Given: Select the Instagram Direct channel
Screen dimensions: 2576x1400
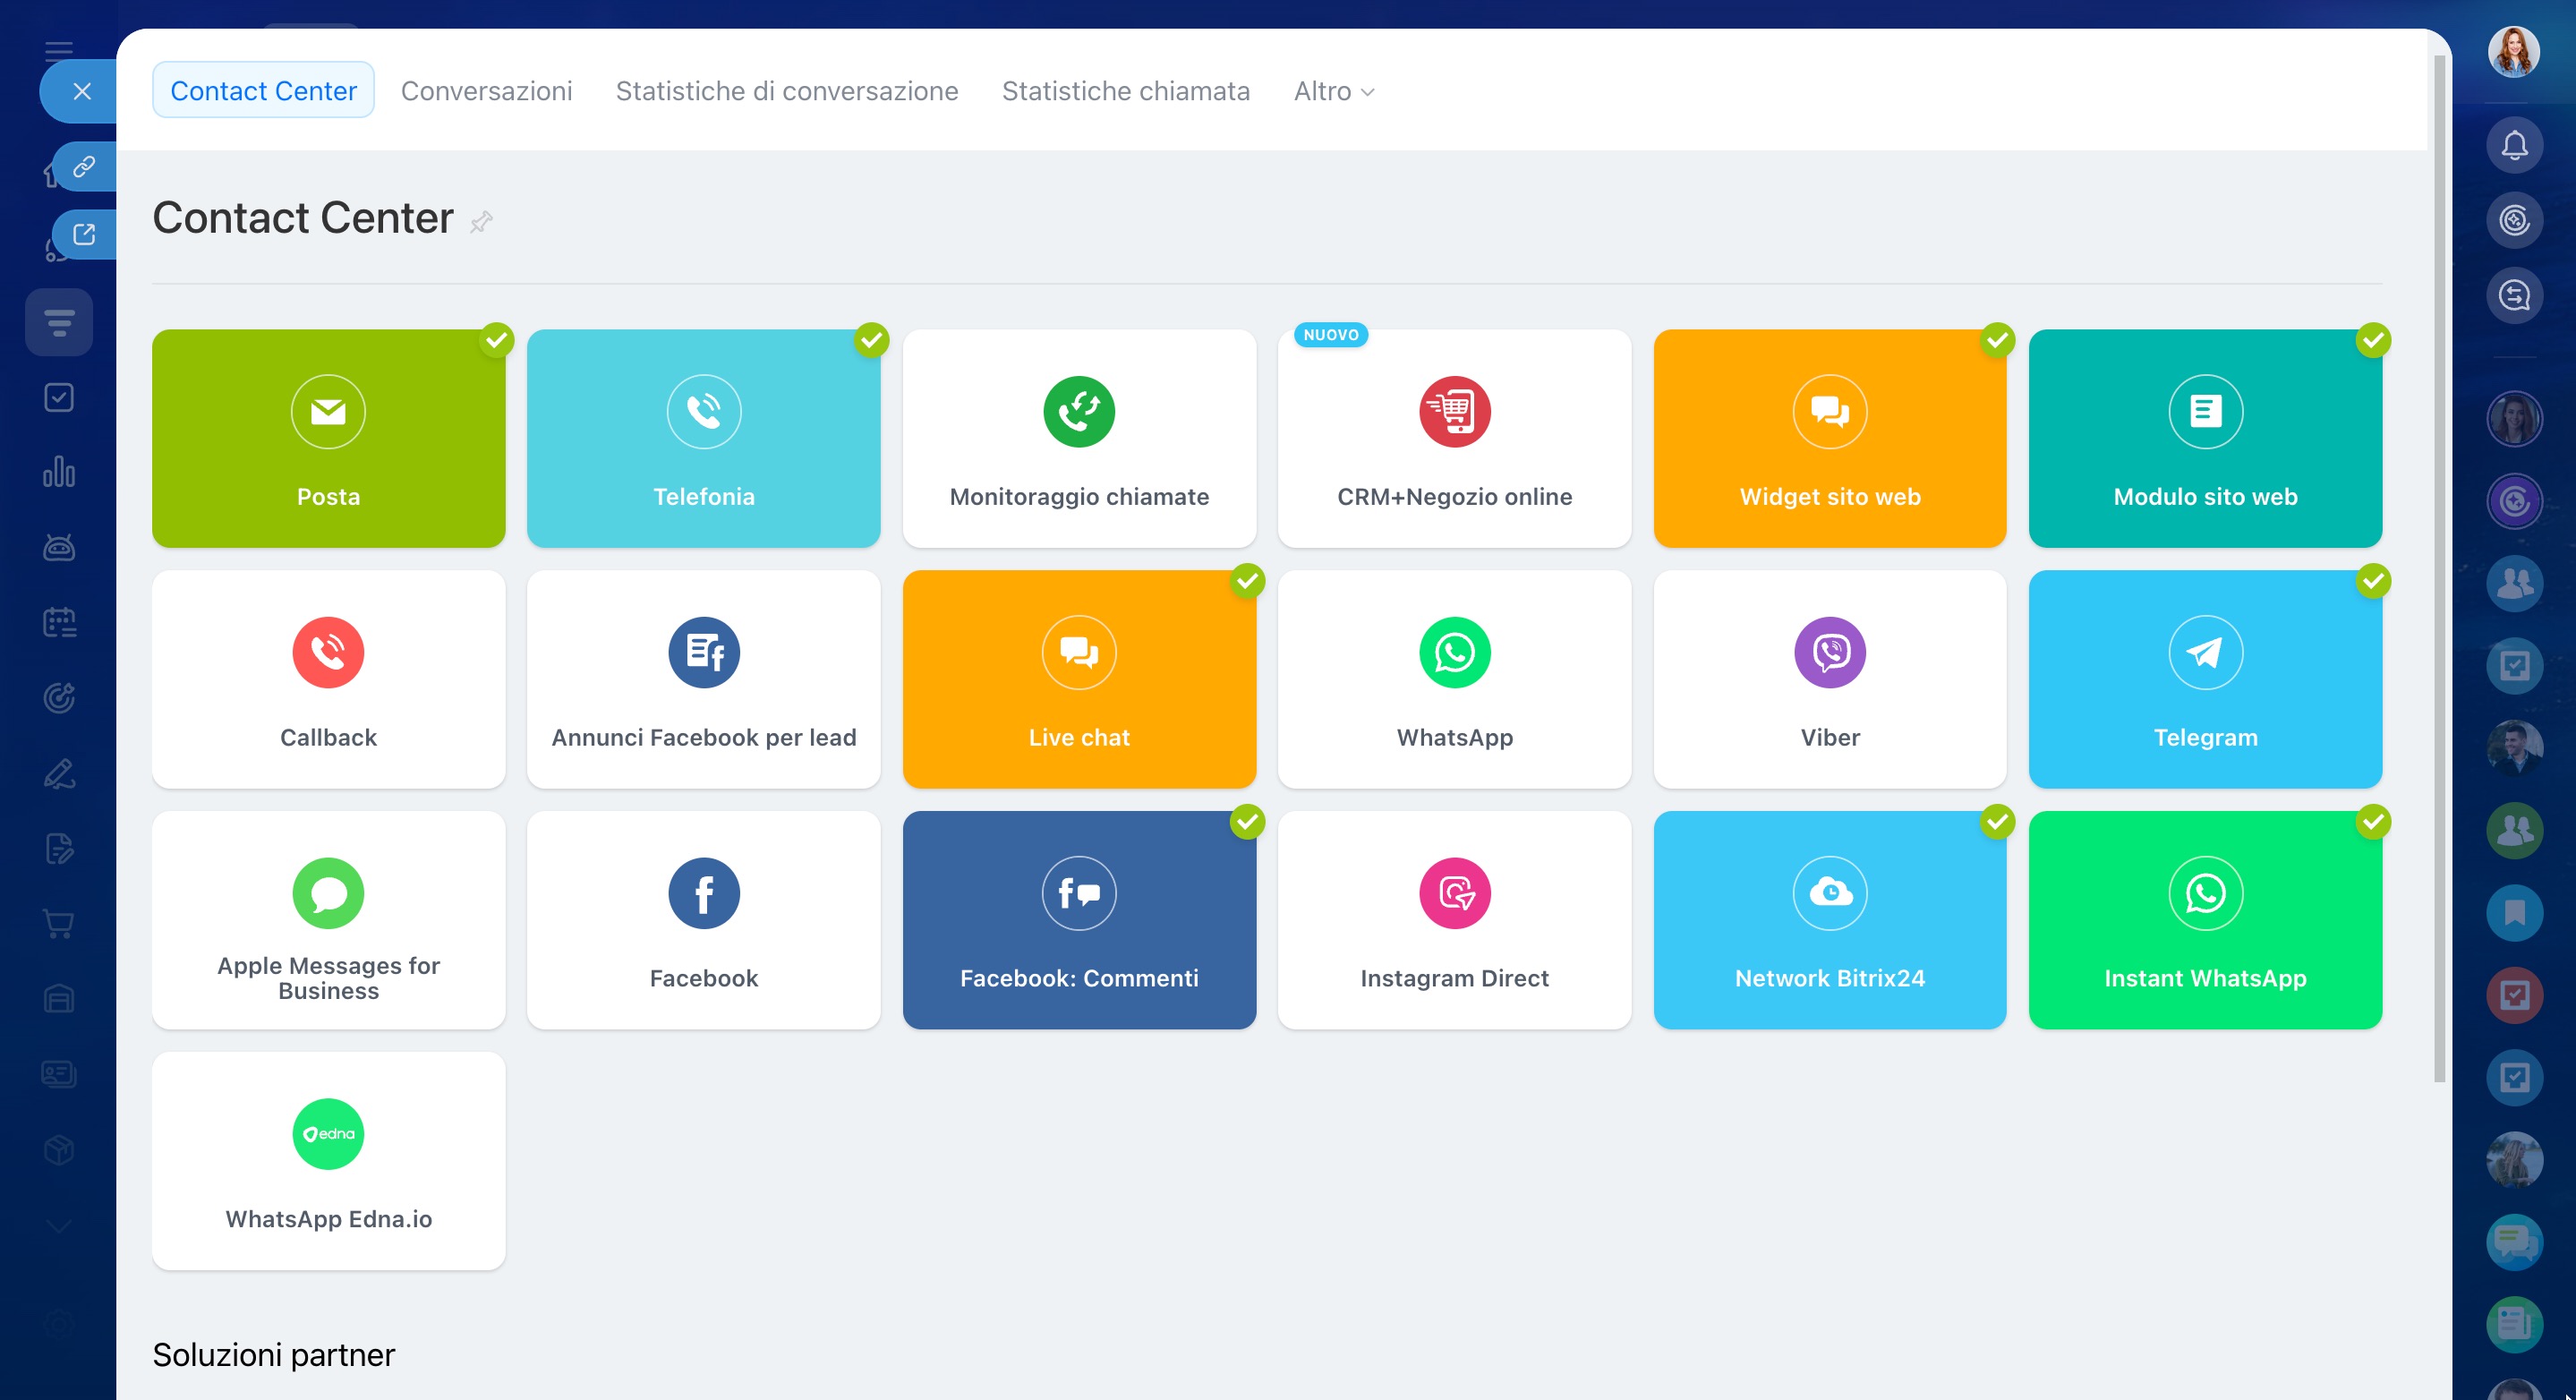Looking at the screenshot, I should coord(1454,919).
